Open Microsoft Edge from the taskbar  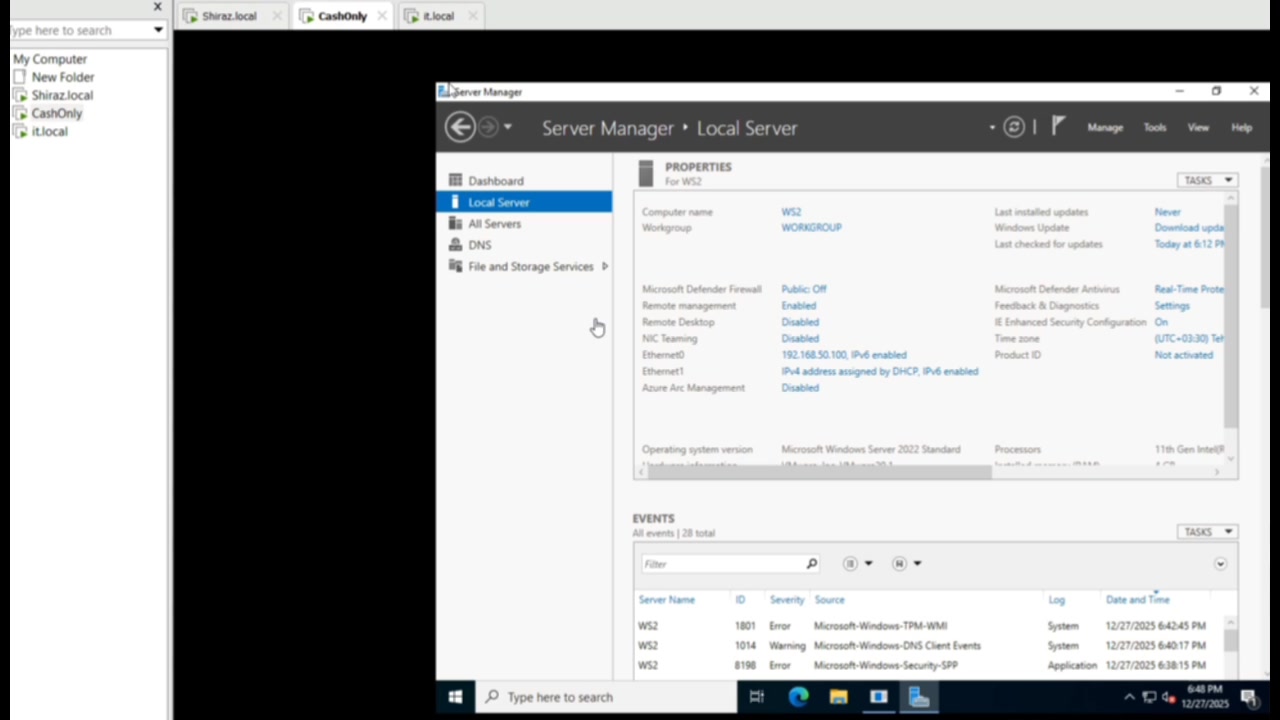click(x=798, y=697)
